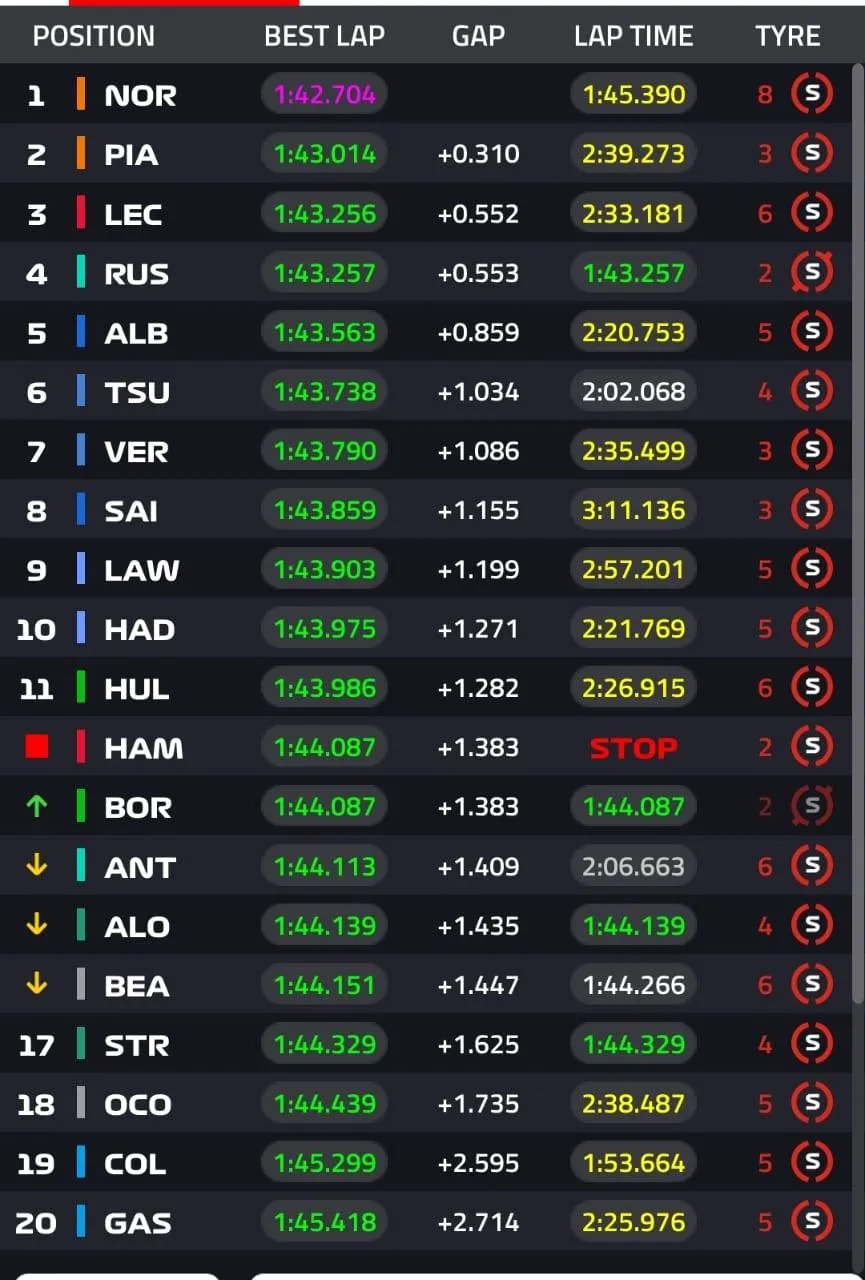Click Gasly's soft tyre compound icon

coord(811,1222)
